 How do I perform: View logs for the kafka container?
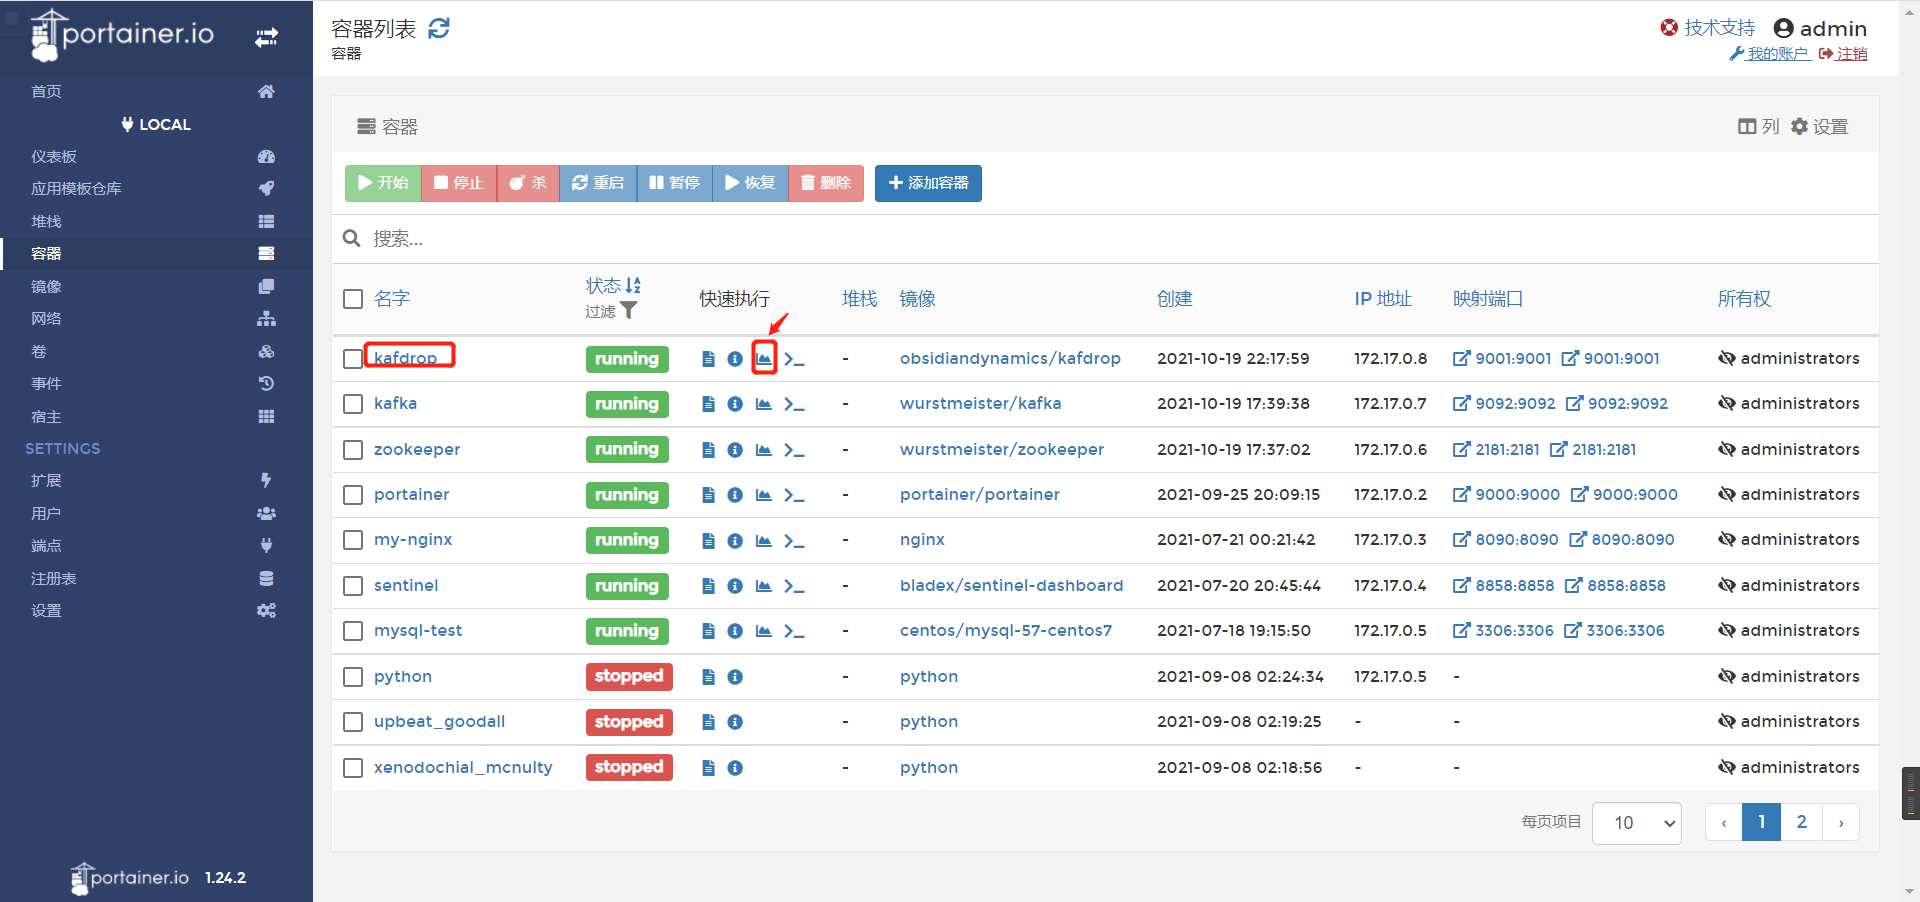708,404
